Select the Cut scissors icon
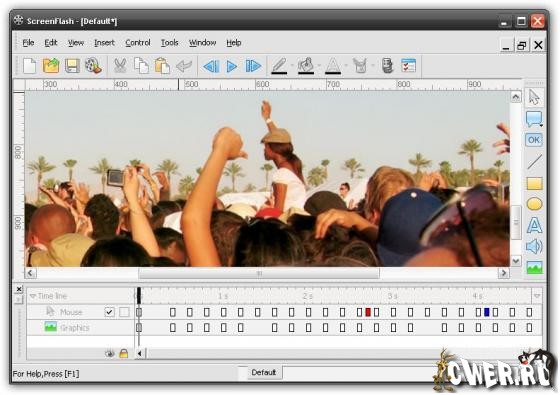560x395 pixels. (120, 66)
